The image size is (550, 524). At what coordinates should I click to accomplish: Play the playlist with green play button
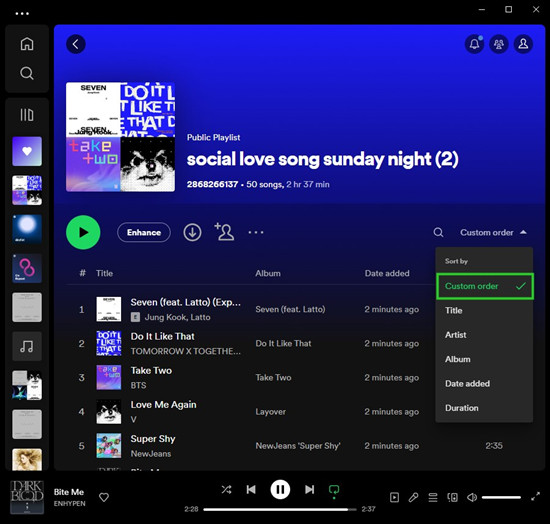click(x=83, y=232)
